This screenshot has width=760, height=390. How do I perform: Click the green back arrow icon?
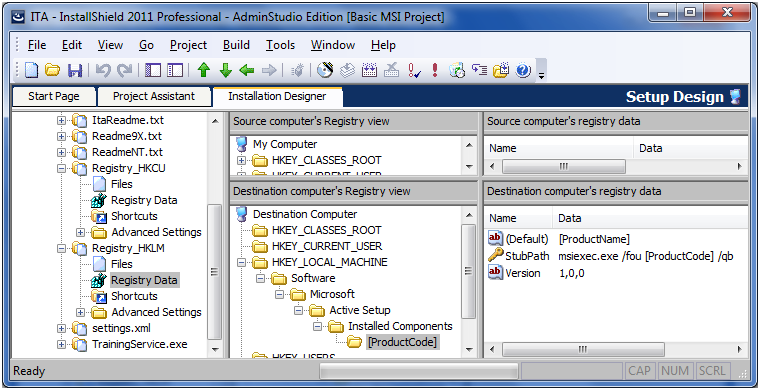[x=247, y=71]
